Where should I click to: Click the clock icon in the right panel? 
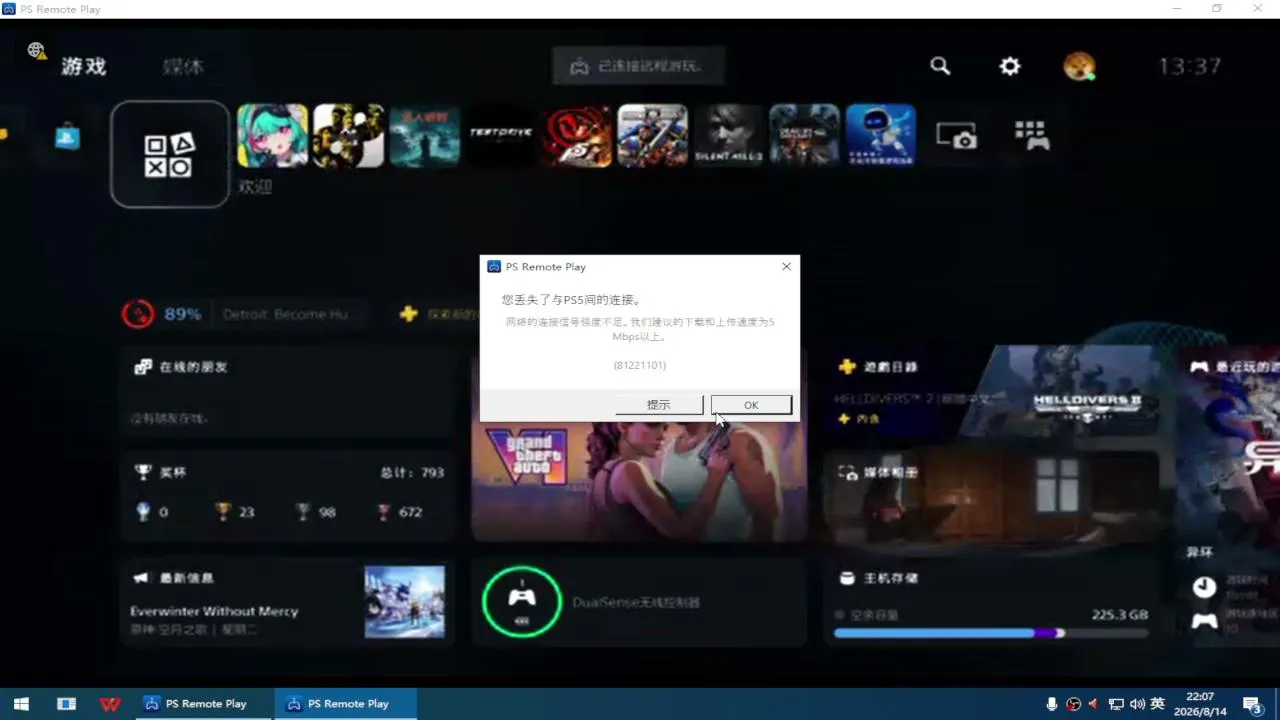(1204, 586)
